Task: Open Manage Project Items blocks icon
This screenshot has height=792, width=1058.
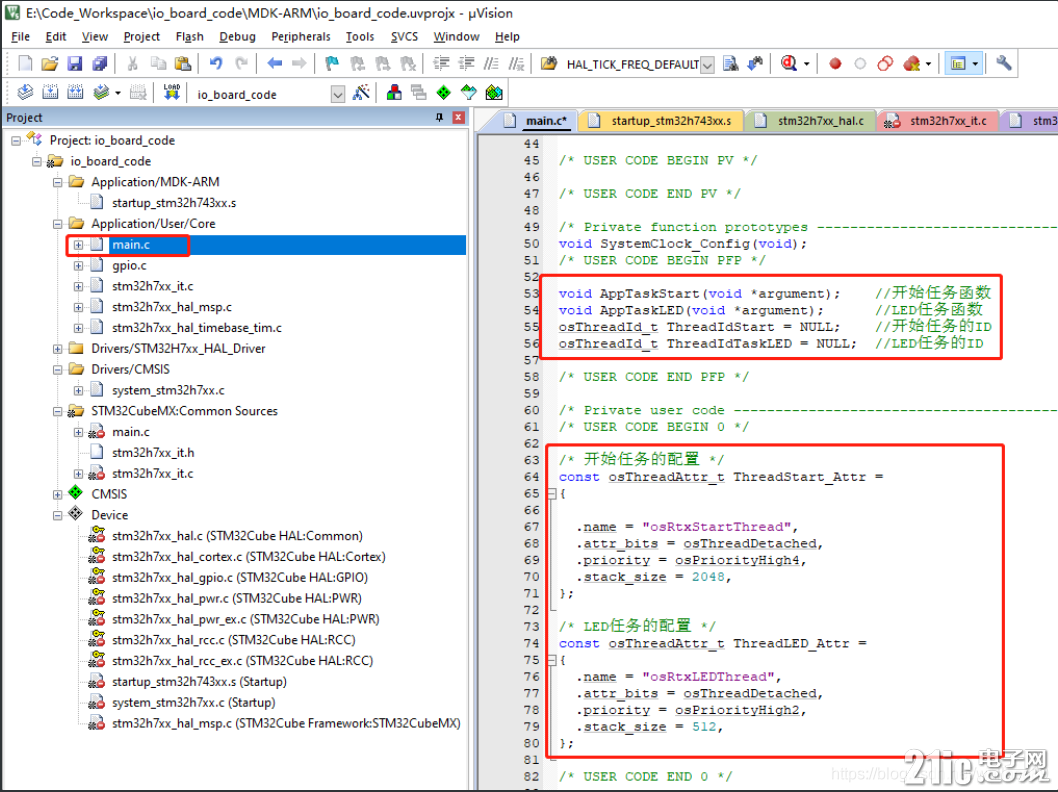Action: (x=394, y=92)
